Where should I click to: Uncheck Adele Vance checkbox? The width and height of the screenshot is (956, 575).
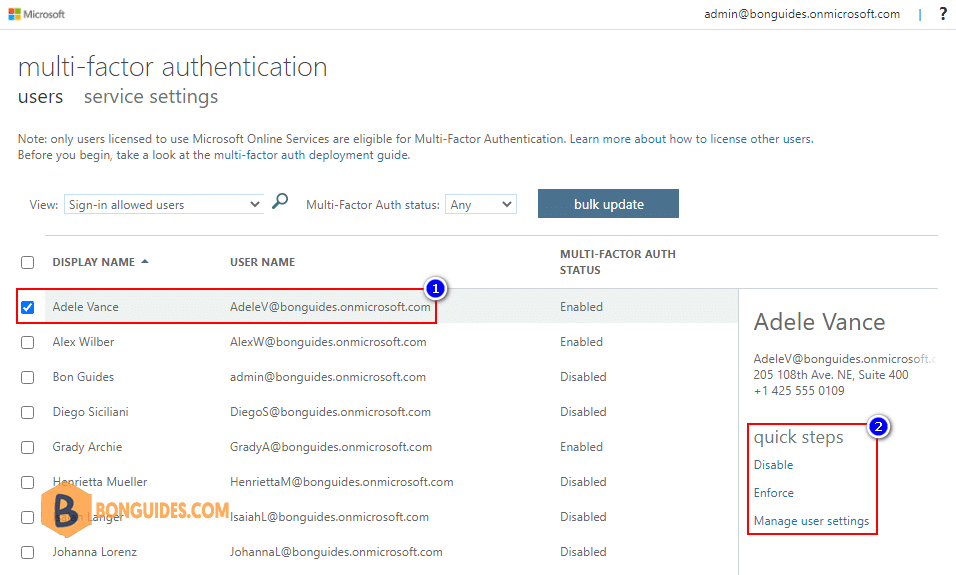coord(27,307)
